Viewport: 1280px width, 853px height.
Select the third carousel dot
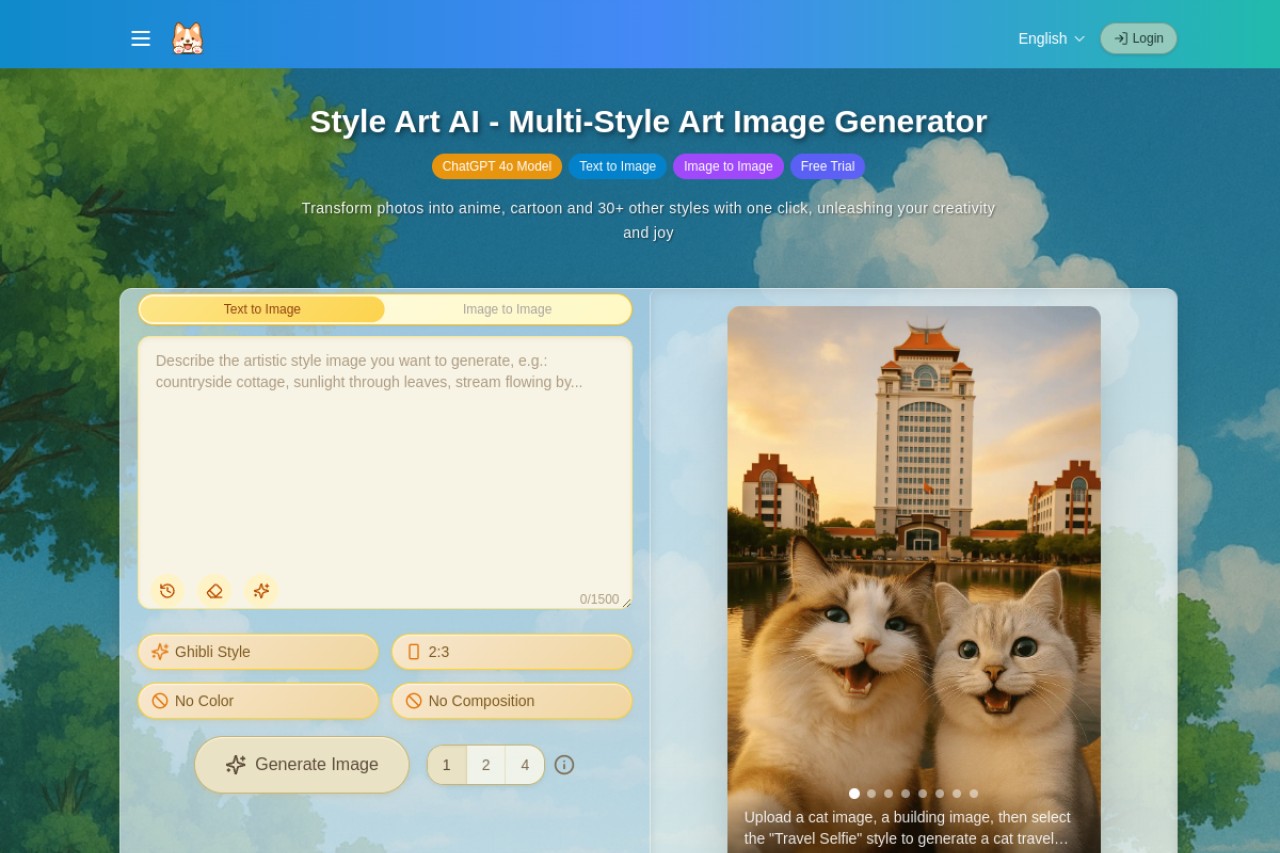(x=888, y=794)
